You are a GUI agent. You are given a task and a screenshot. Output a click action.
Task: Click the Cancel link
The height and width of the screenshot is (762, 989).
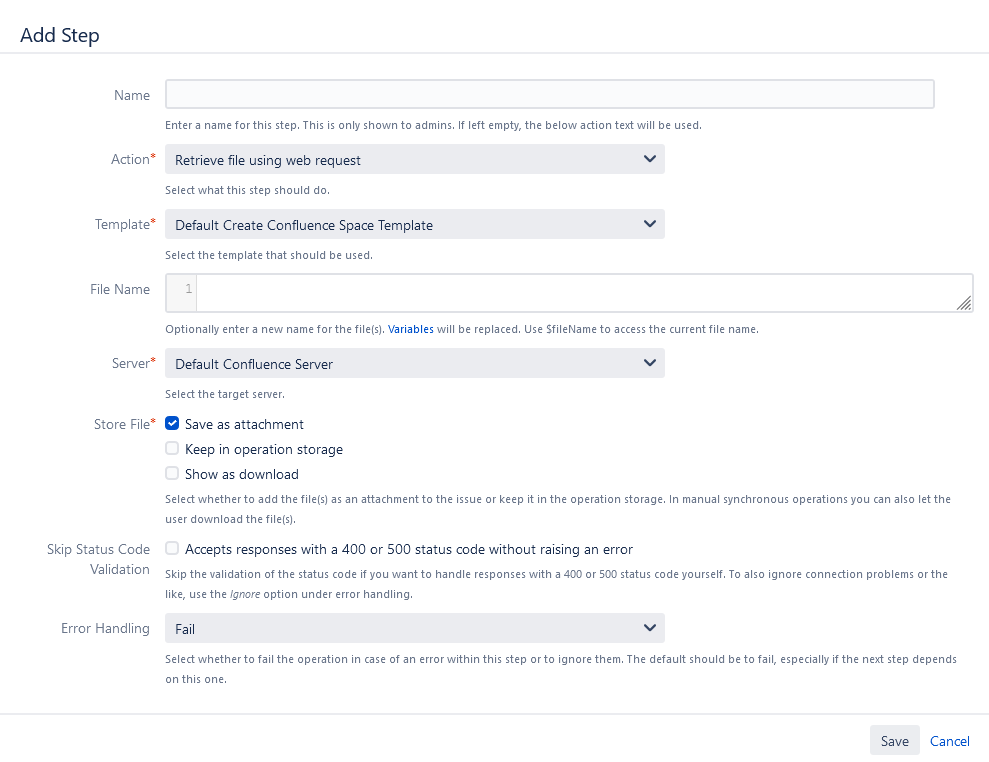coord(949,740)
